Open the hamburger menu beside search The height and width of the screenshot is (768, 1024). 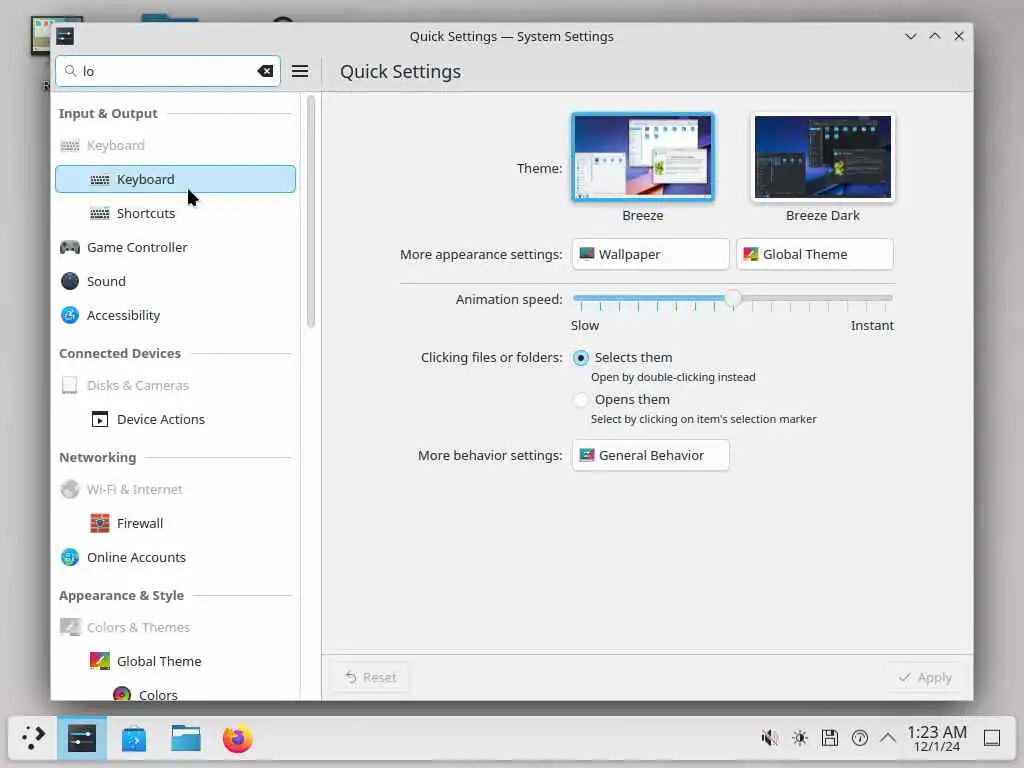tap(300, 71)
